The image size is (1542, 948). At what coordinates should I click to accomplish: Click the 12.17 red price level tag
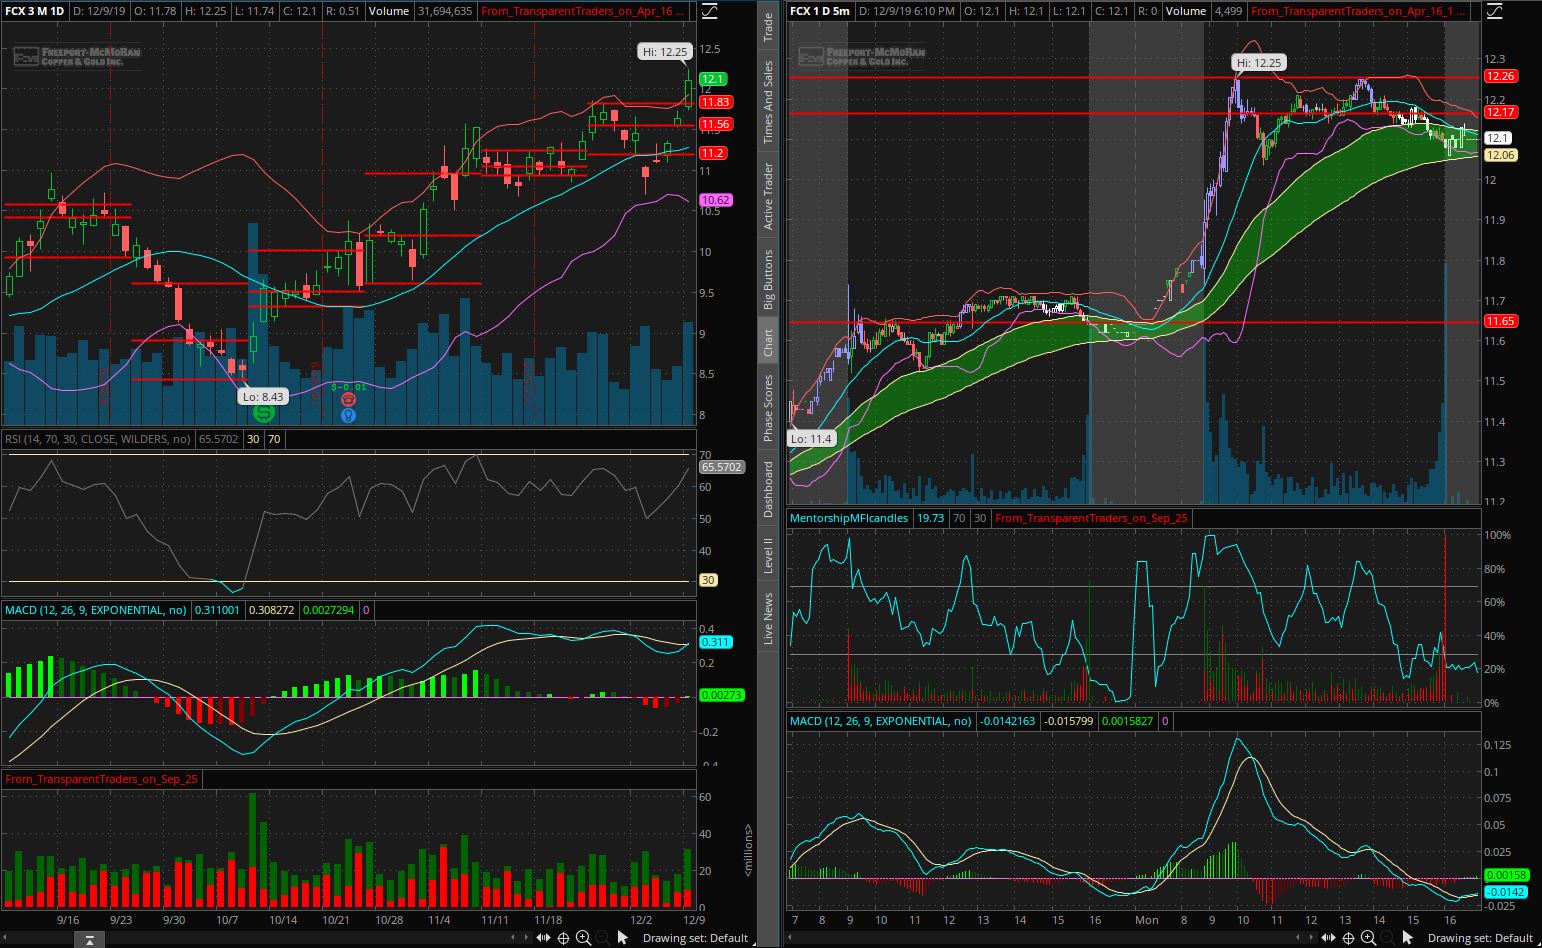(x=1500, y=112)
